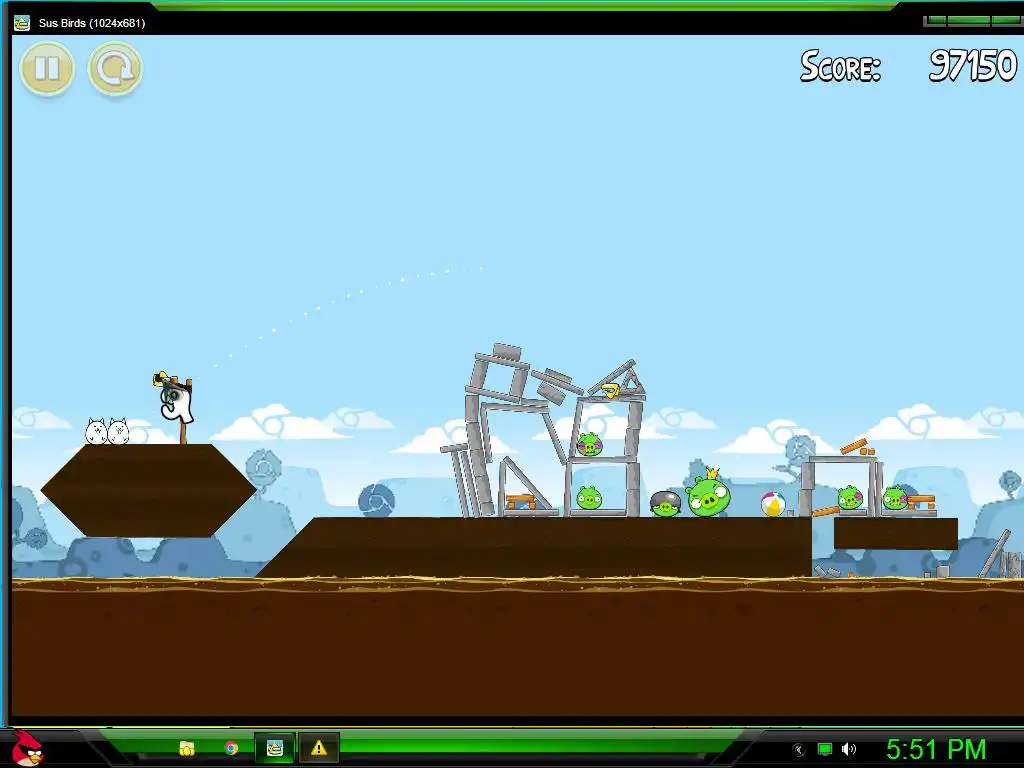Click the 5:51 PM taskbar clock
The height and width of the screenshot is (768, 1024).
936,749
